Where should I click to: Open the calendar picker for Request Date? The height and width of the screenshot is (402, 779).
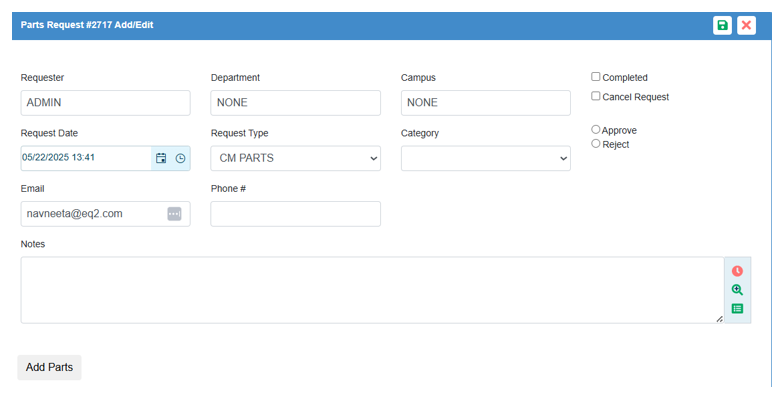pos(161,158)
